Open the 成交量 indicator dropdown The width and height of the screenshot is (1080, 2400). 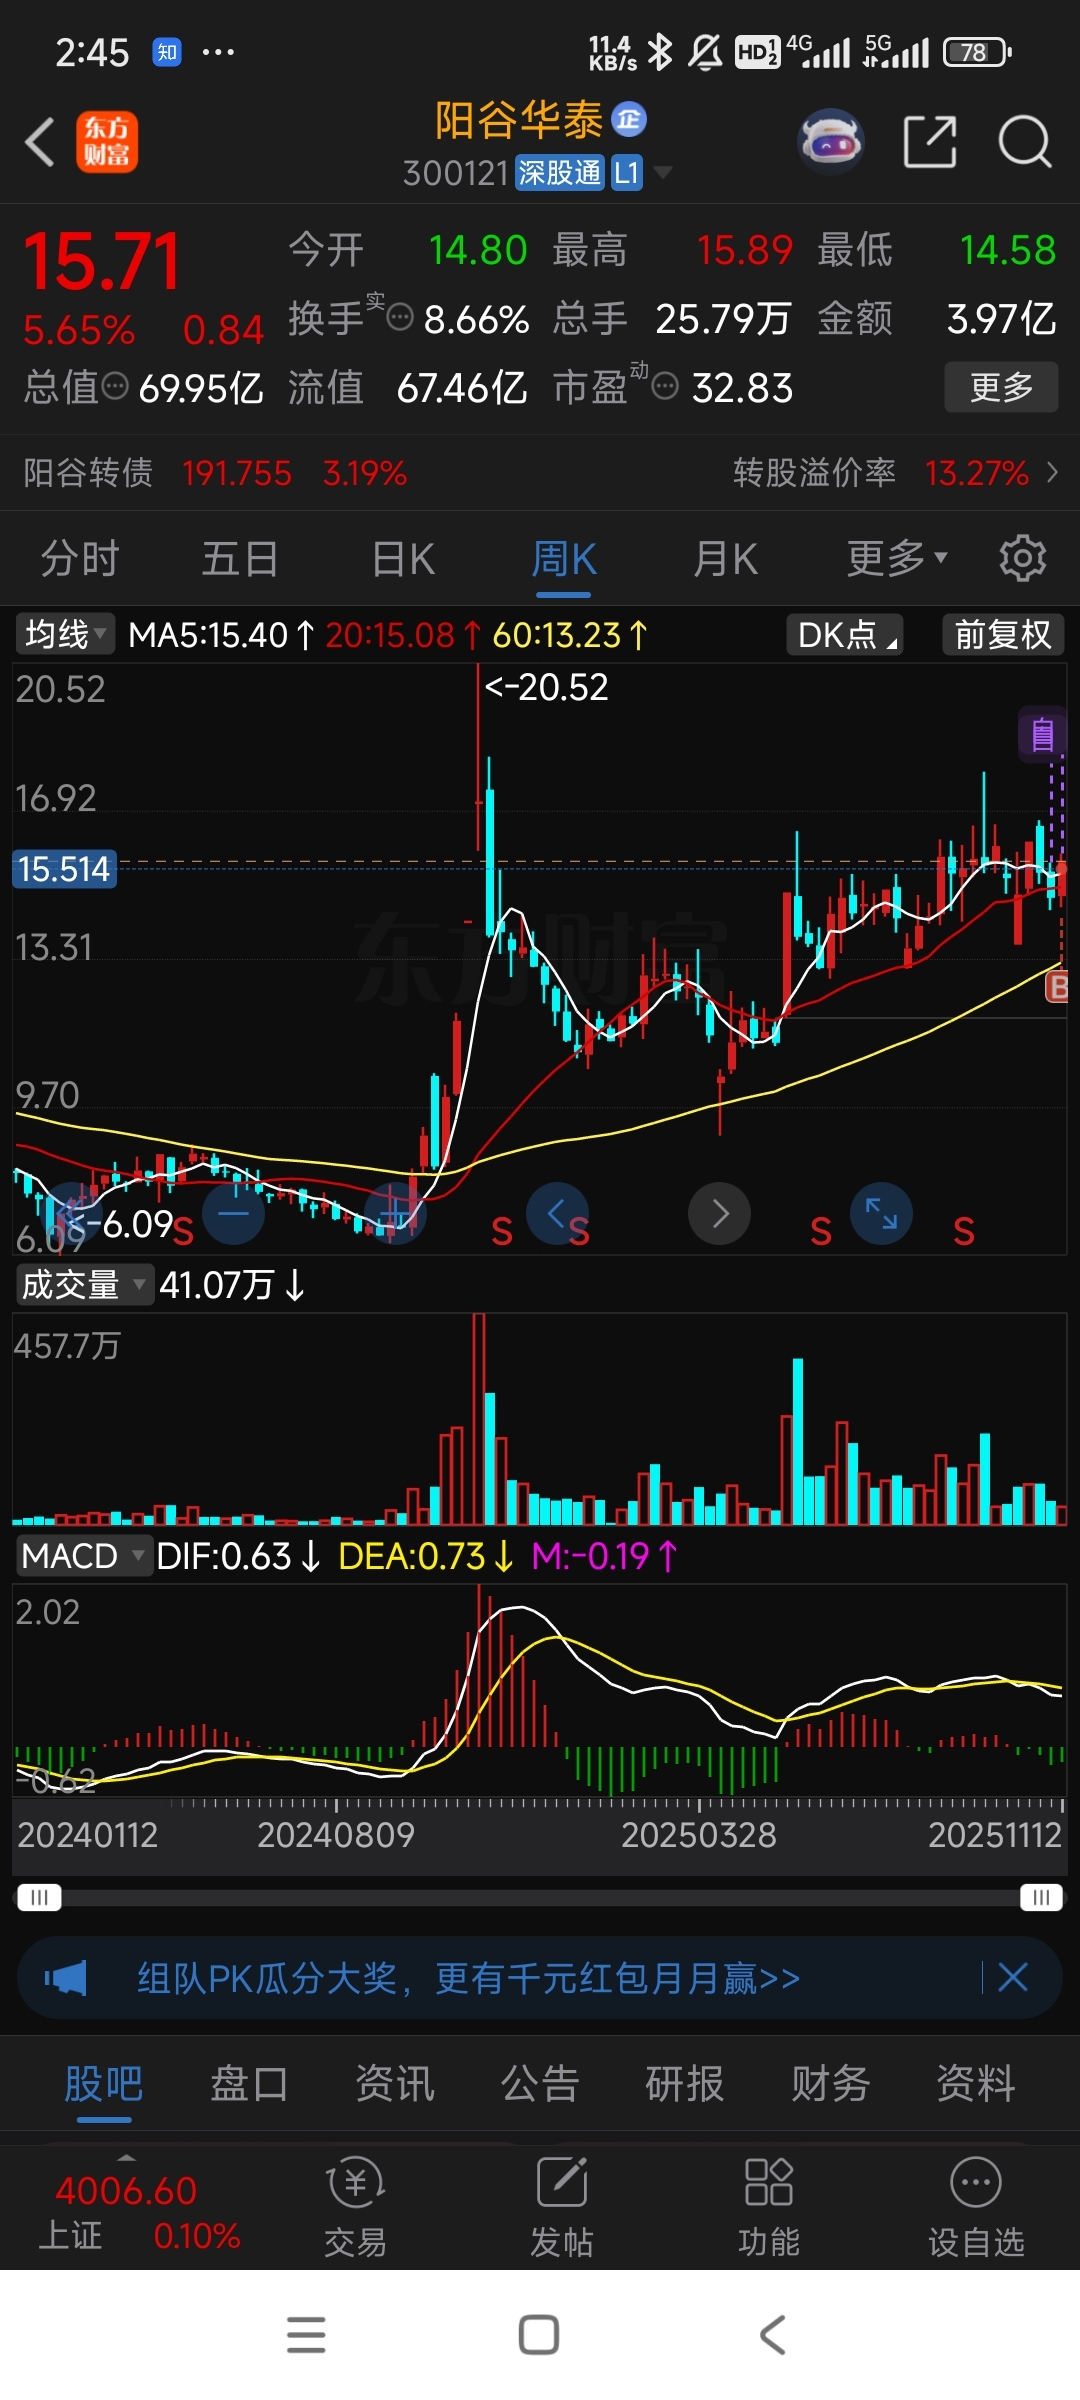click(84, 1285)
